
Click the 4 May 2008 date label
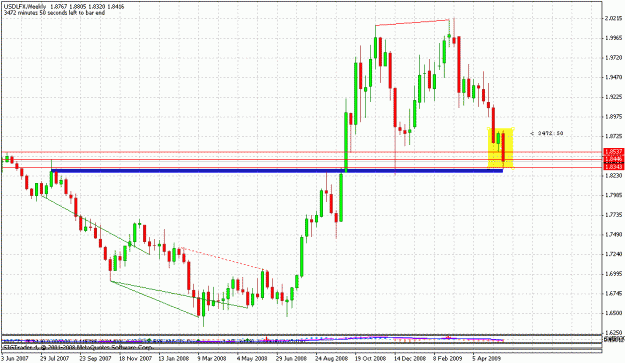pyautogui.click(x=252, y=358)
